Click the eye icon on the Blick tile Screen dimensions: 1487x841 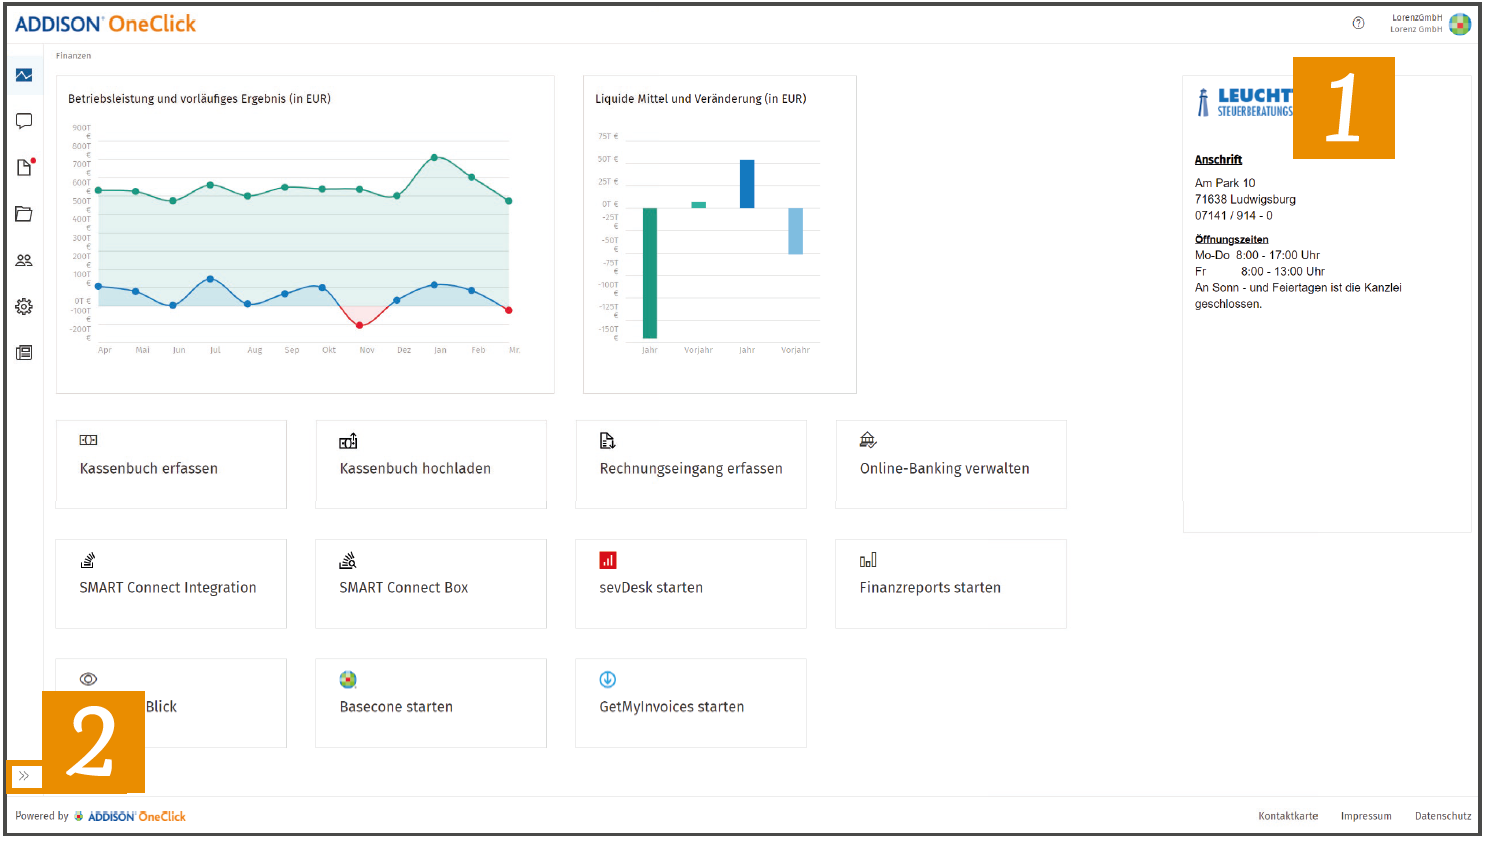(x=89, y=679)
